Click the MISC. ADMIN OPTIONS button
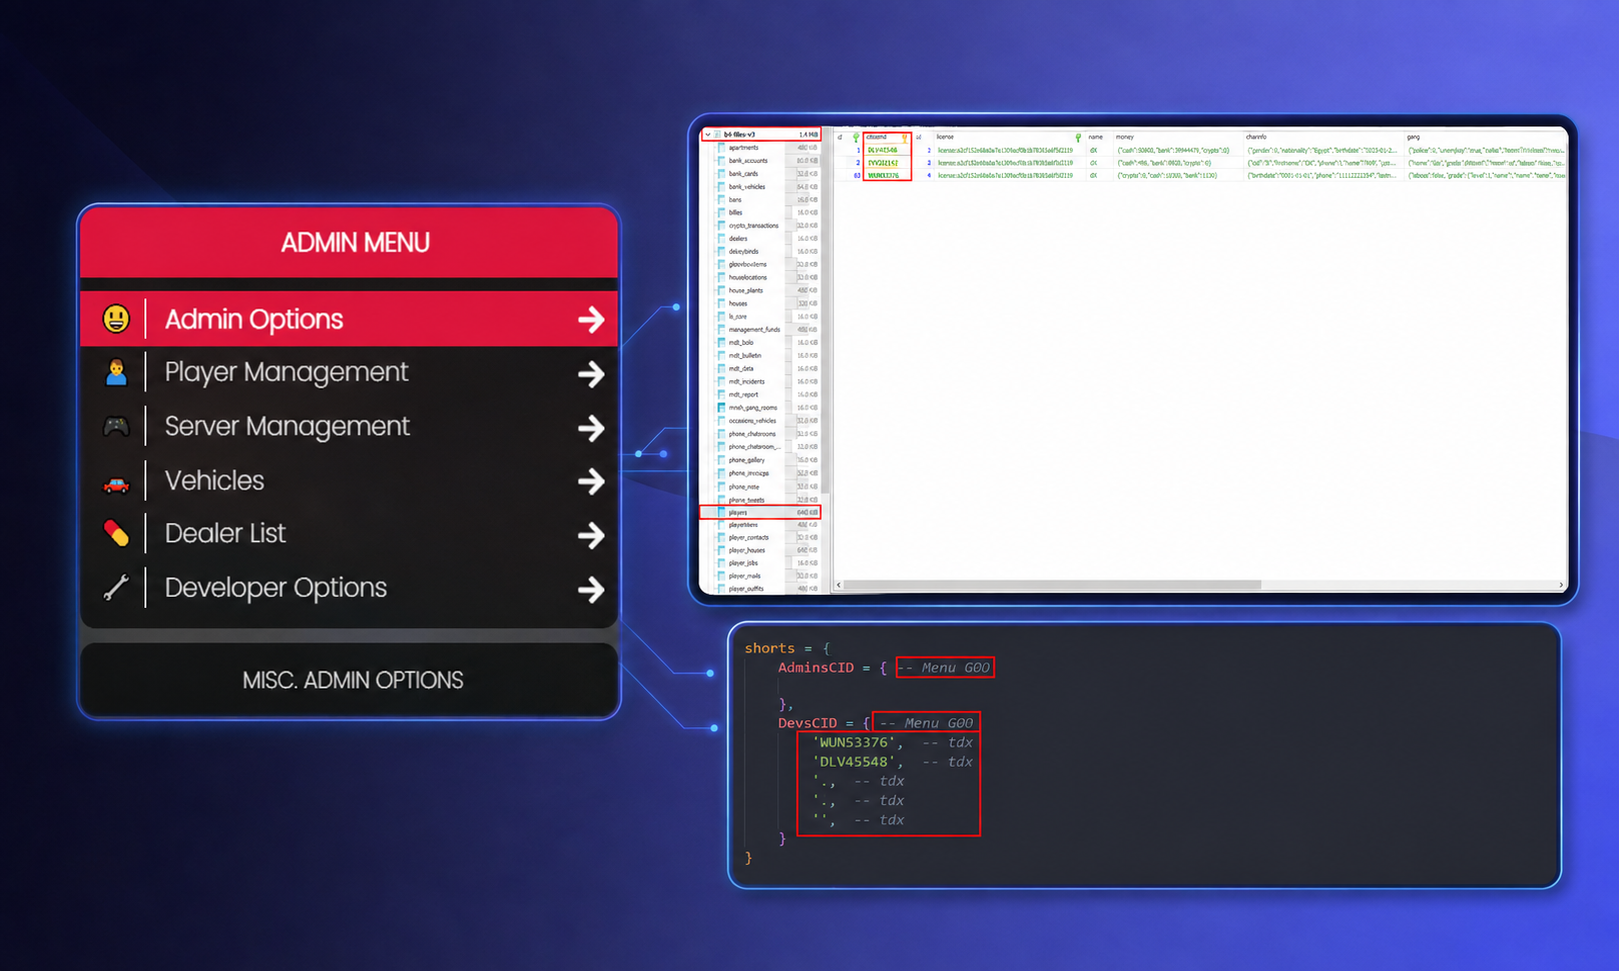 tap(349, 680)
